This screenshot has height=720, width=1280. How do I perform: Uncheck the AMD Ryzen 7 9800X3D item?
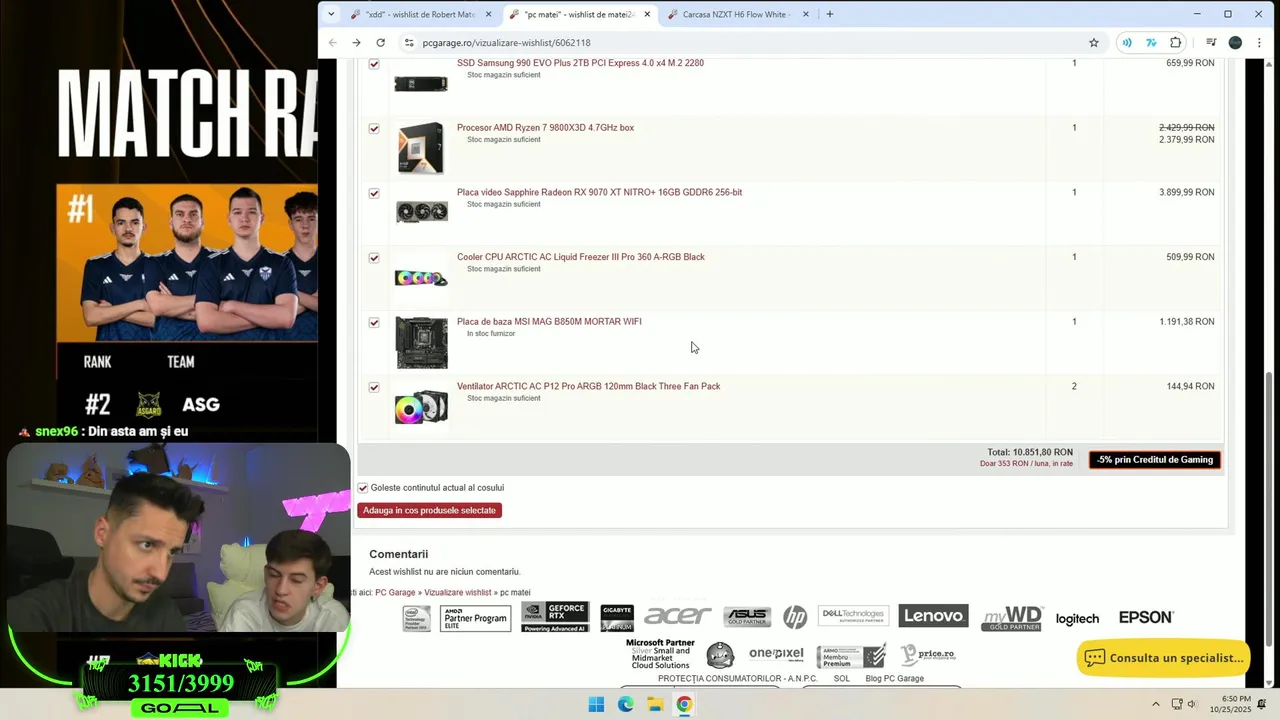click(374, 129)
